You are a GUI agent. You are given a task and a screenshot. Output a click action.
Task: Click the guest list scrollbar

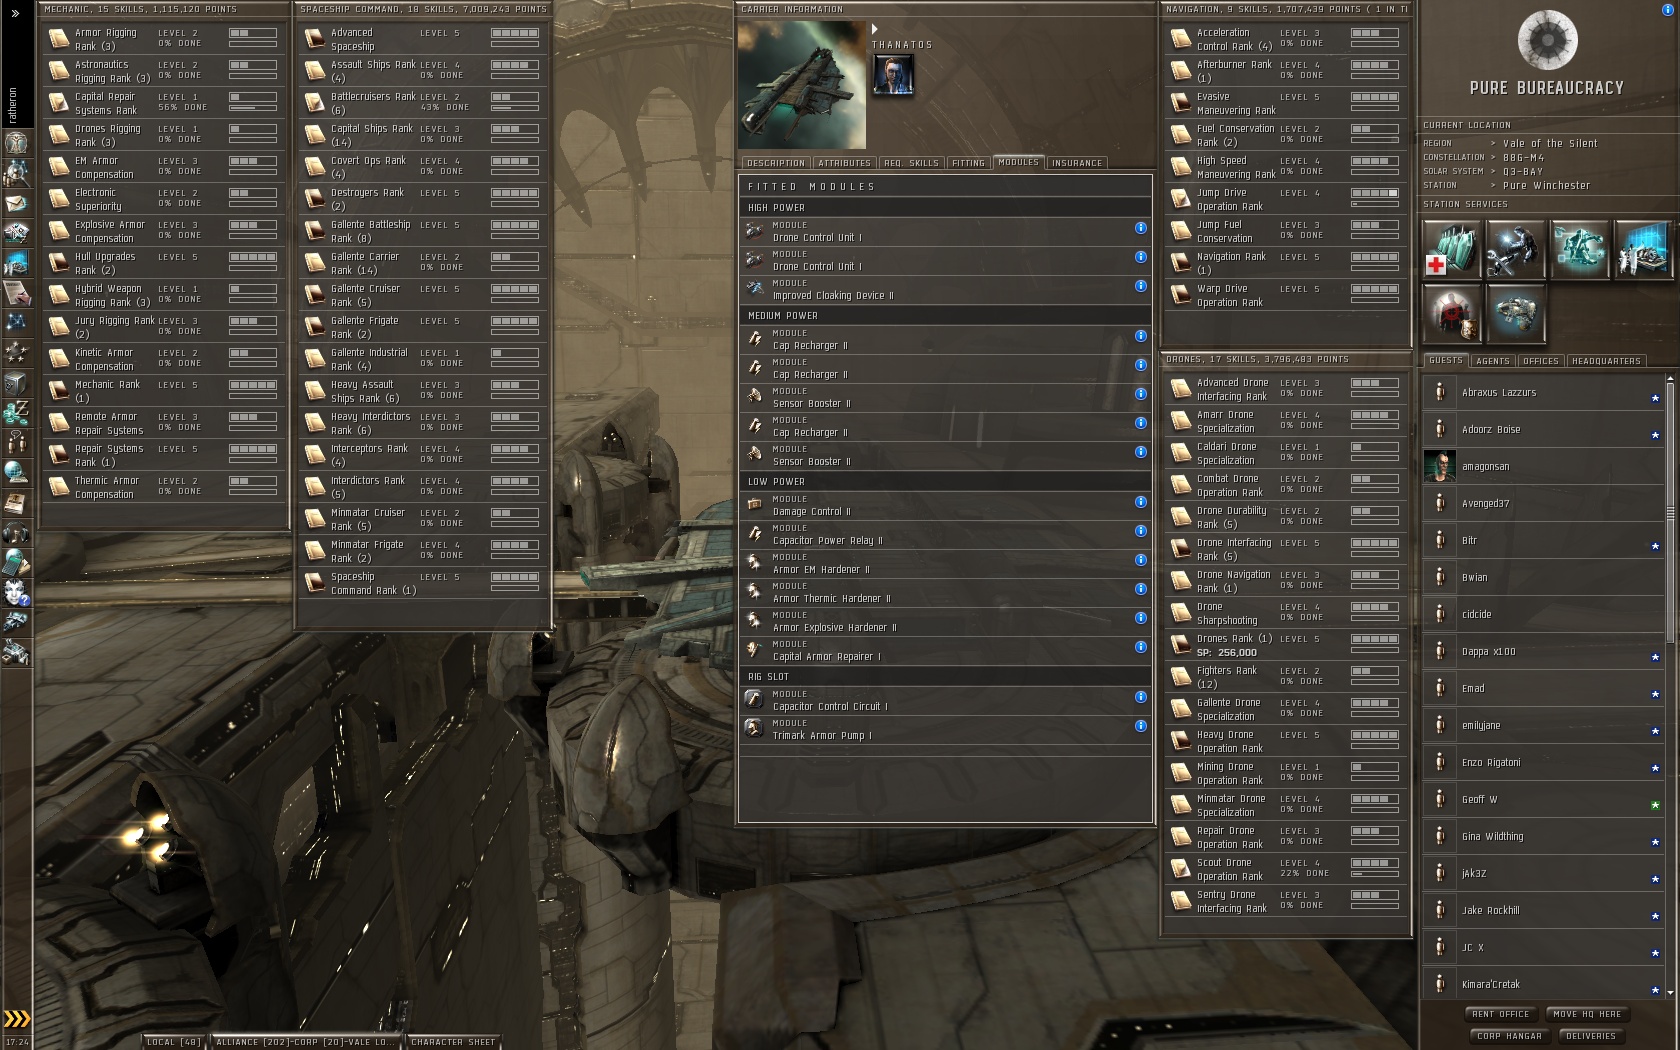click(1669, 512)
